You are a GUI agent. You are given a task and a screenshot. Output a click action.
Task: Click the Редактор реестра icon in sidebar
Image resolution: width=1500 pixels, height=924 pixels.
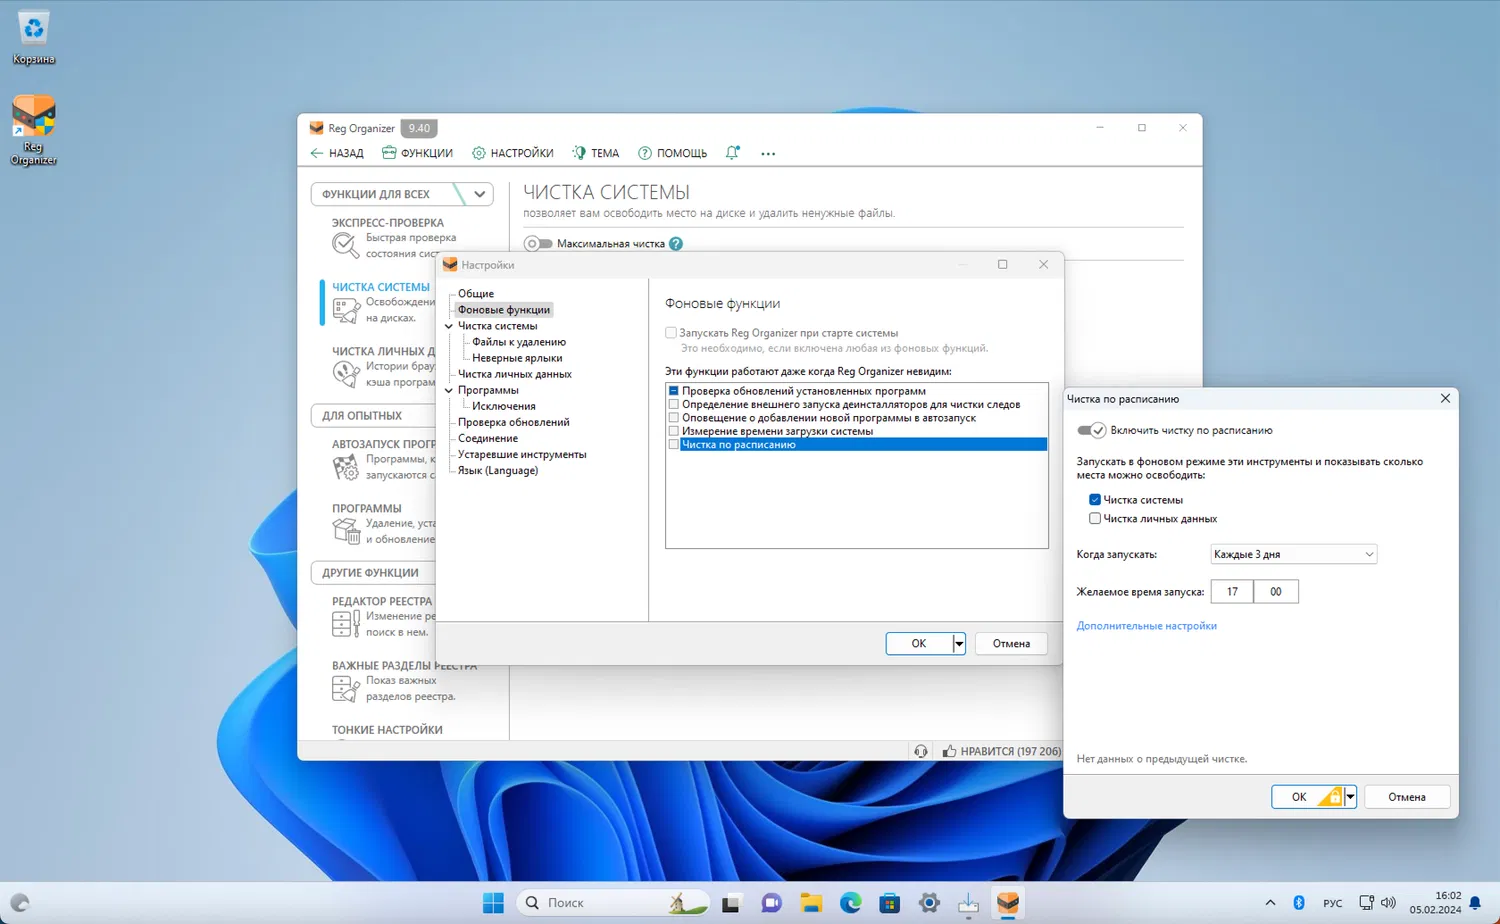(x=345, y=624)
